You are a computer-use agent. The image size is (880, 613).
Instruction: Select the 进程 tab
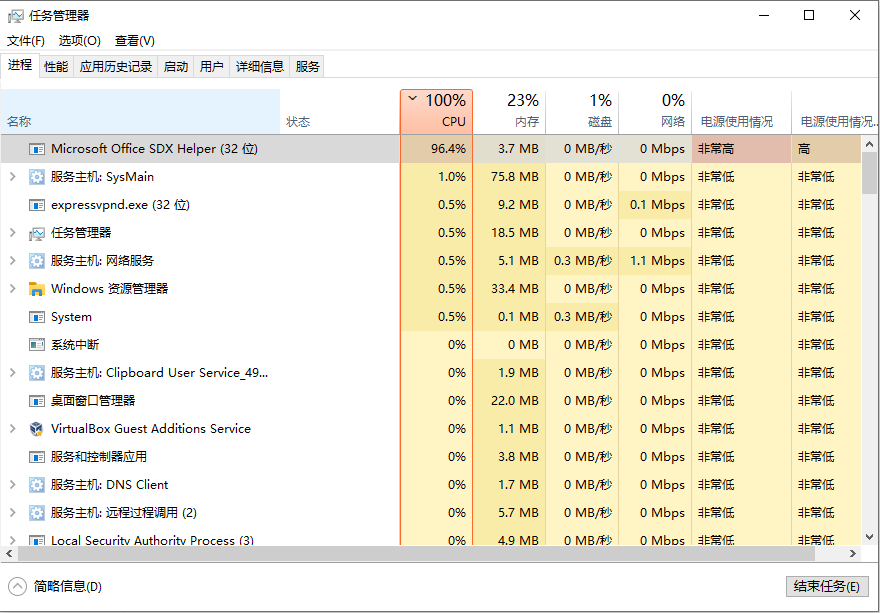[x=20, y=66]
